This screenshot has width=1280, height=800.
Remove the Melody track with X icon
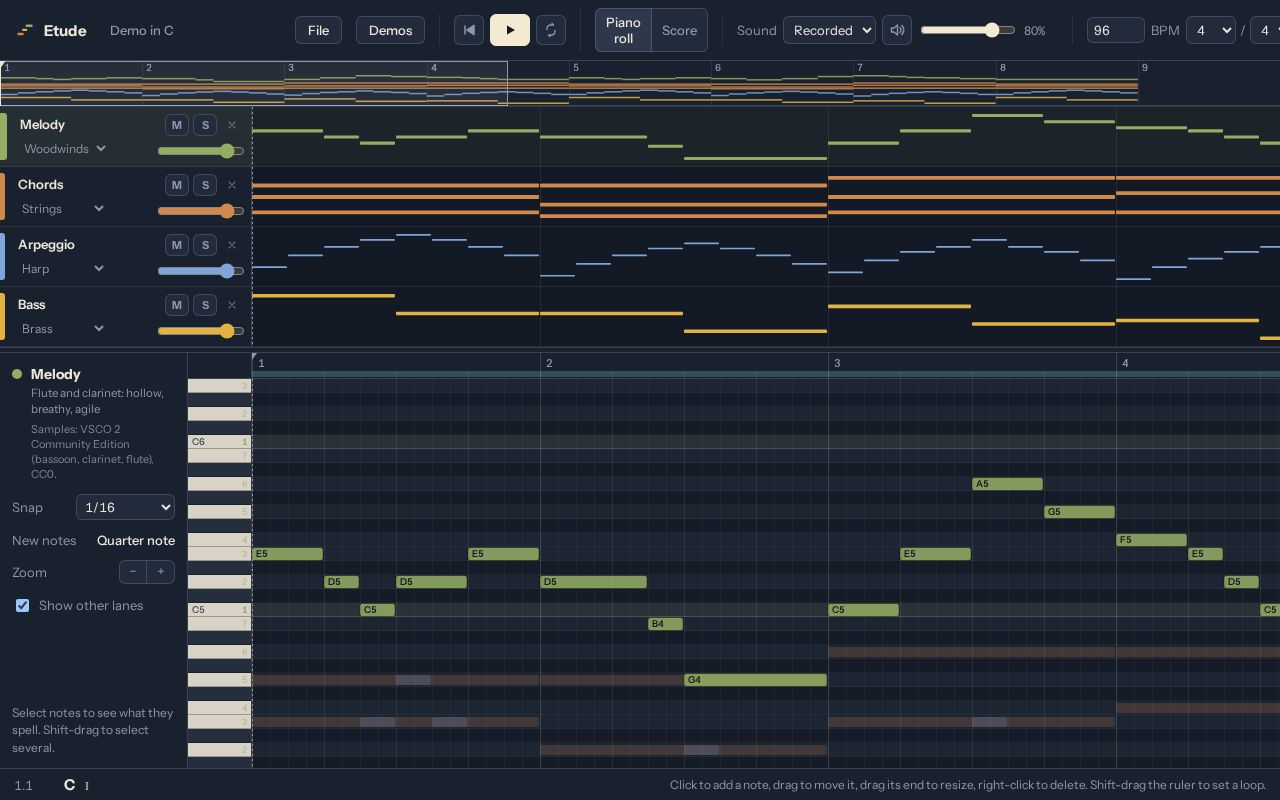pos(232,125)
